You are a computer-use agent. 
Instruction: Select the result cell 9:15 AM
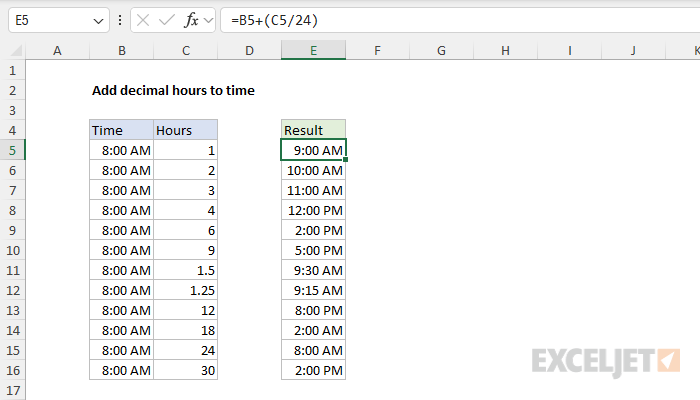coord(313,290)
